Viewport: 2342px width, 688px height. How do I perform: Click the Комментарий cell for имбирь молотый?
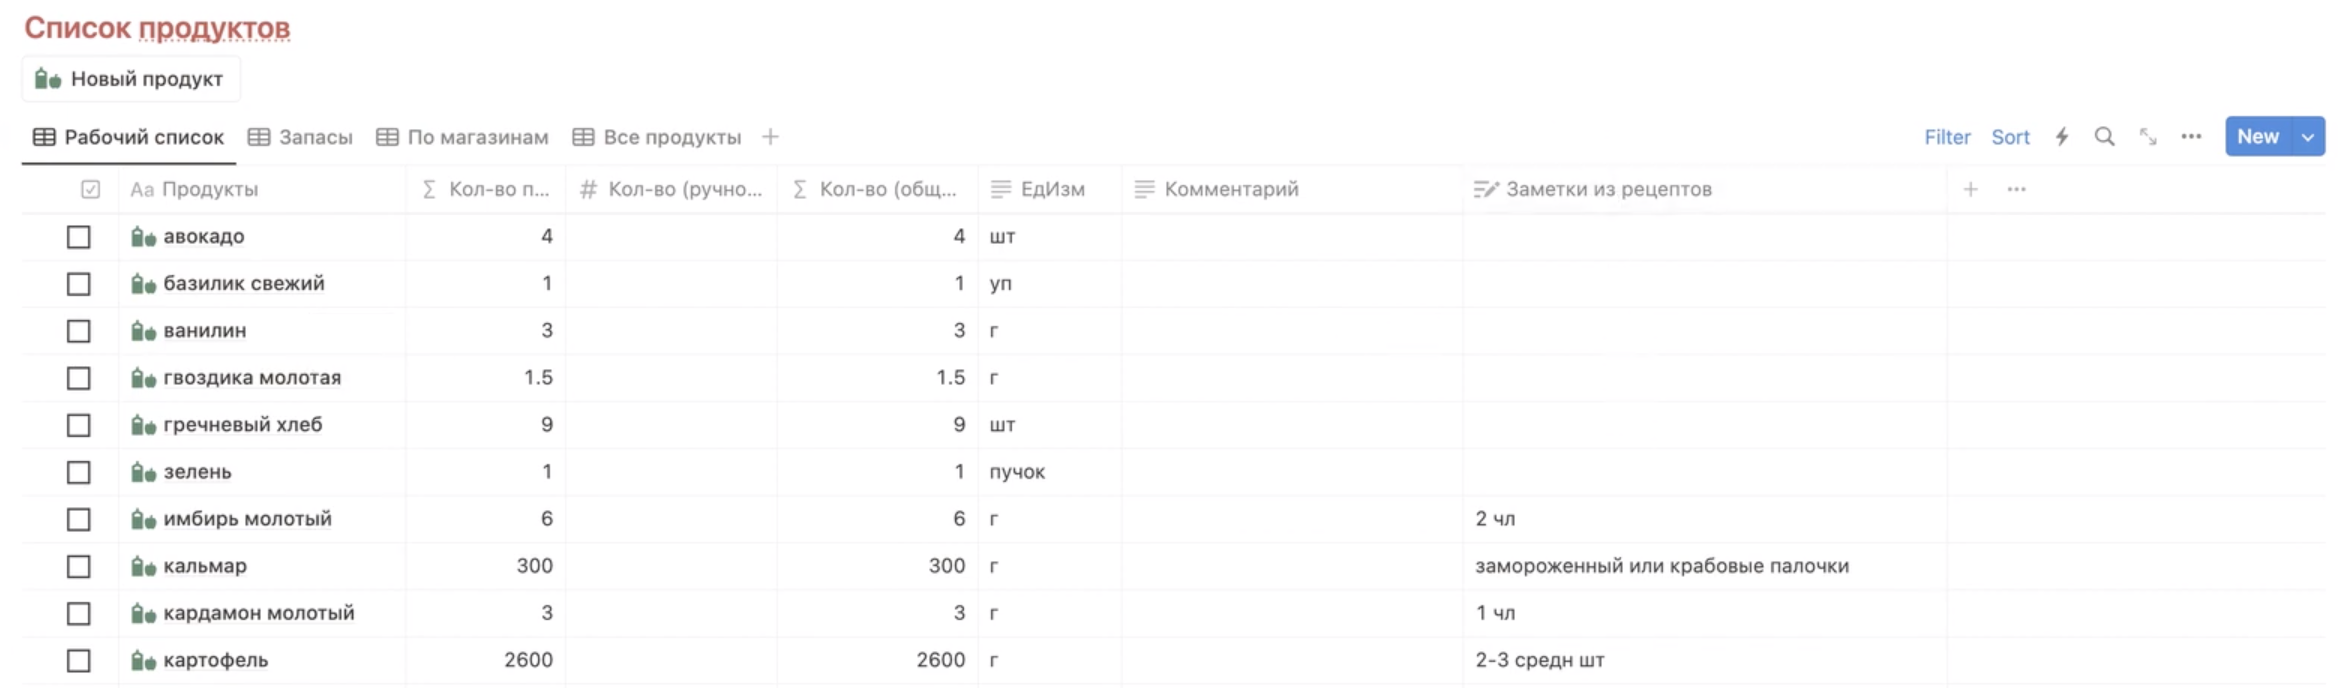1291,519
